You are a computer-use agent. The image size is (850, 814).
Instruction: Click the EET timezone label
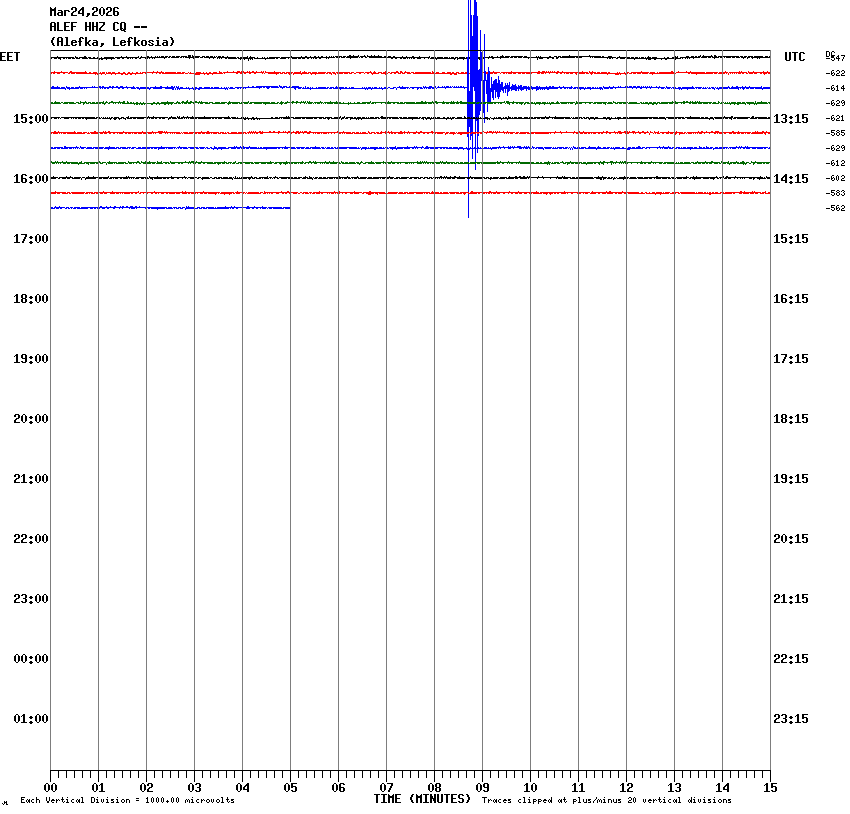tap(10, 57)
